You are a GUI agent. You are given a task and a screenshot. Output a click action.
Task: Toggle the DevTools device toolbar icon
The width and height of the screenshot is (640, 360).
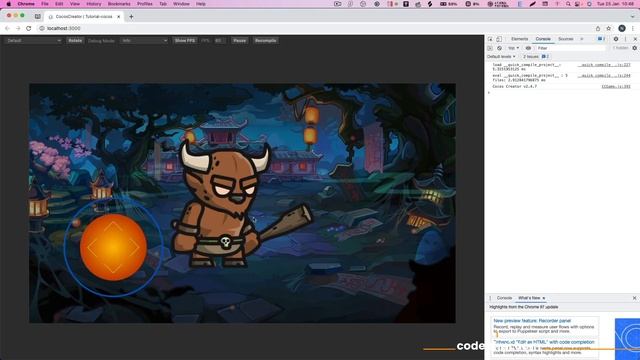499,39
